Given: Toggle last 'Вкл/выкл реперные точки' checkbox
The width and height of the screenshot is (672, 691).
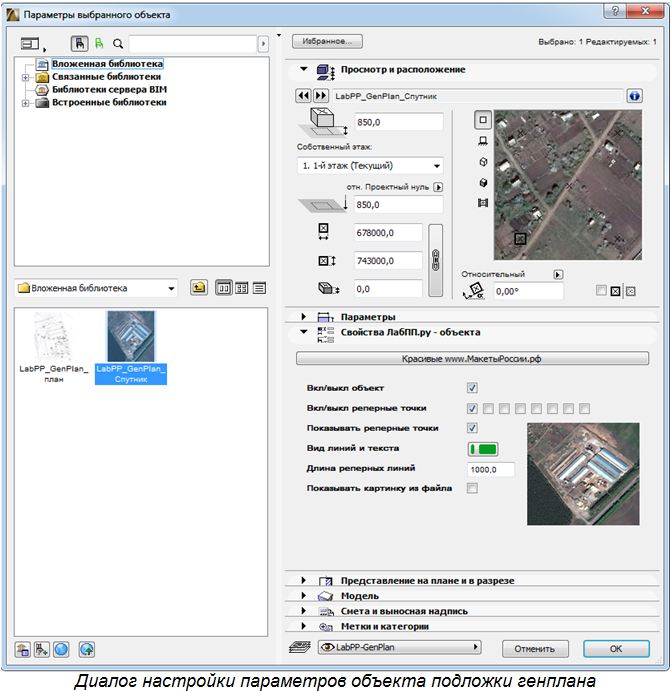Looking at the screenshot, I should coord(584,409).
